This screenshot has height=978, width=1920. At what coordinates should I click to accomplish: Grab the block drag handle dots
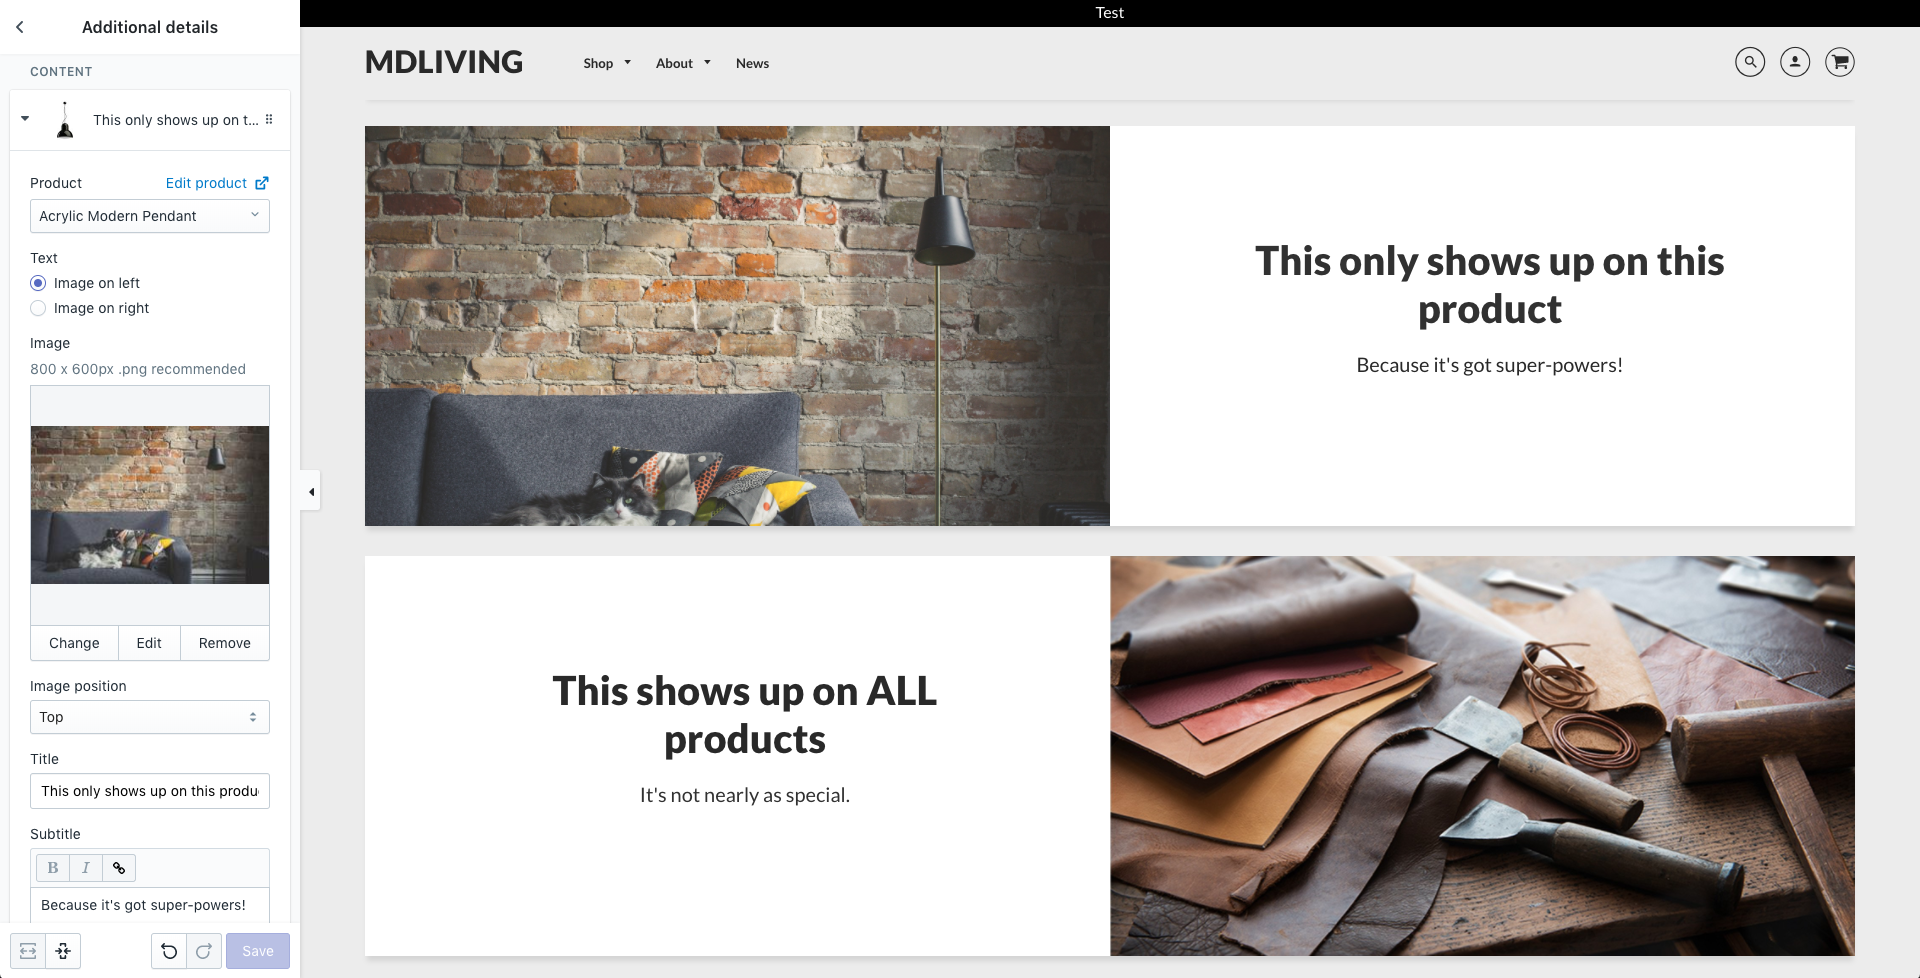point(269,119)
